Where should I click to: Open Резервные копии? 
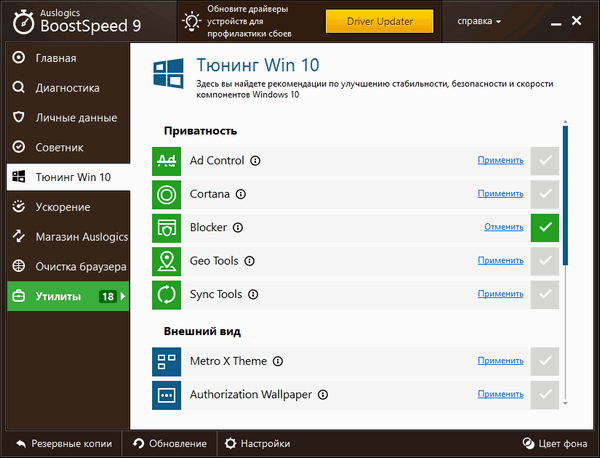pos(64,444)
